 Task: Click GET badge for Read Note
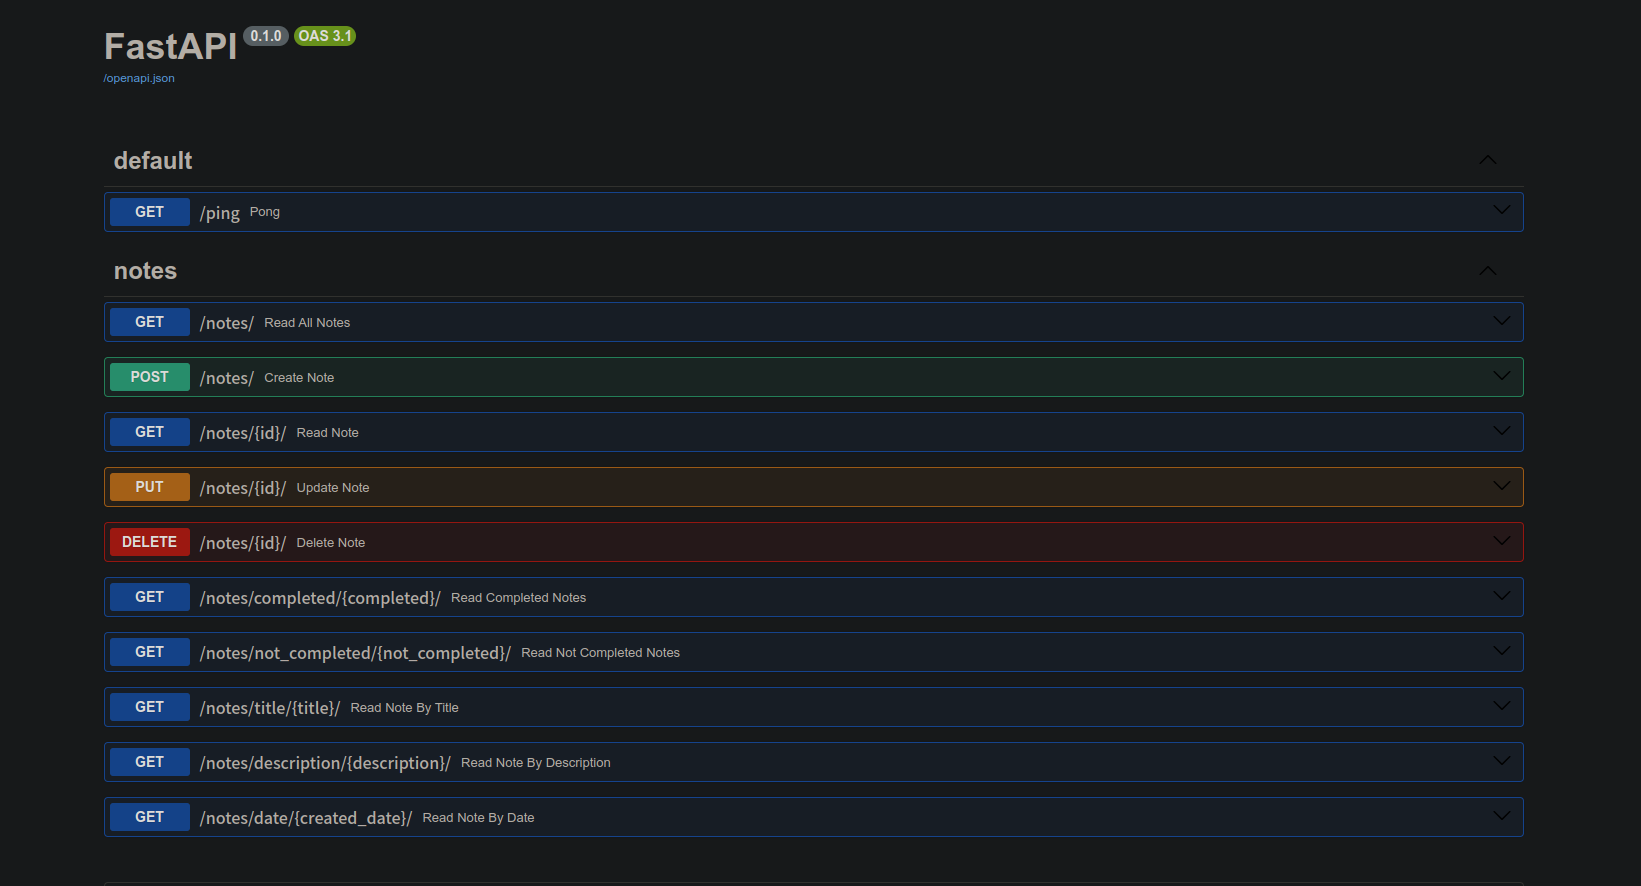pos(150,432)
